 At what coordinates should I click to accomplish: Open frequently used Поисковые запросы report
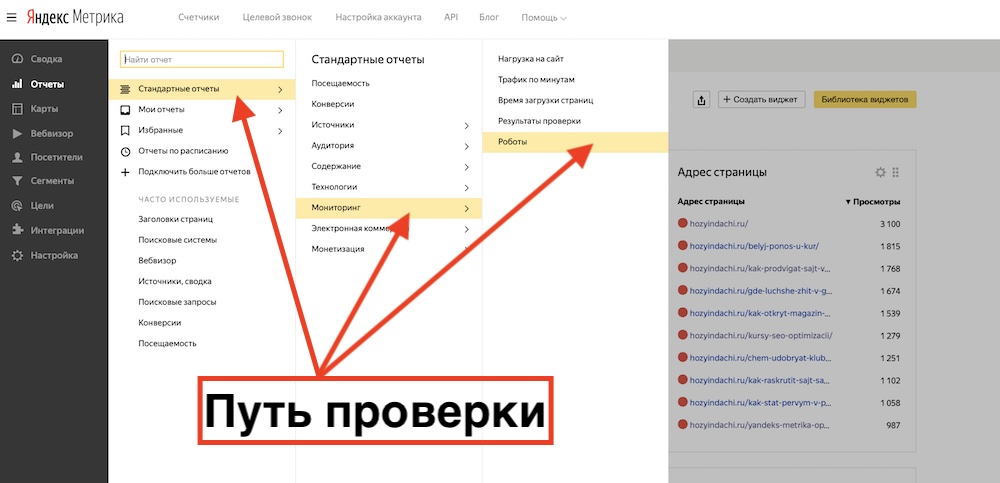pos(177,302)
